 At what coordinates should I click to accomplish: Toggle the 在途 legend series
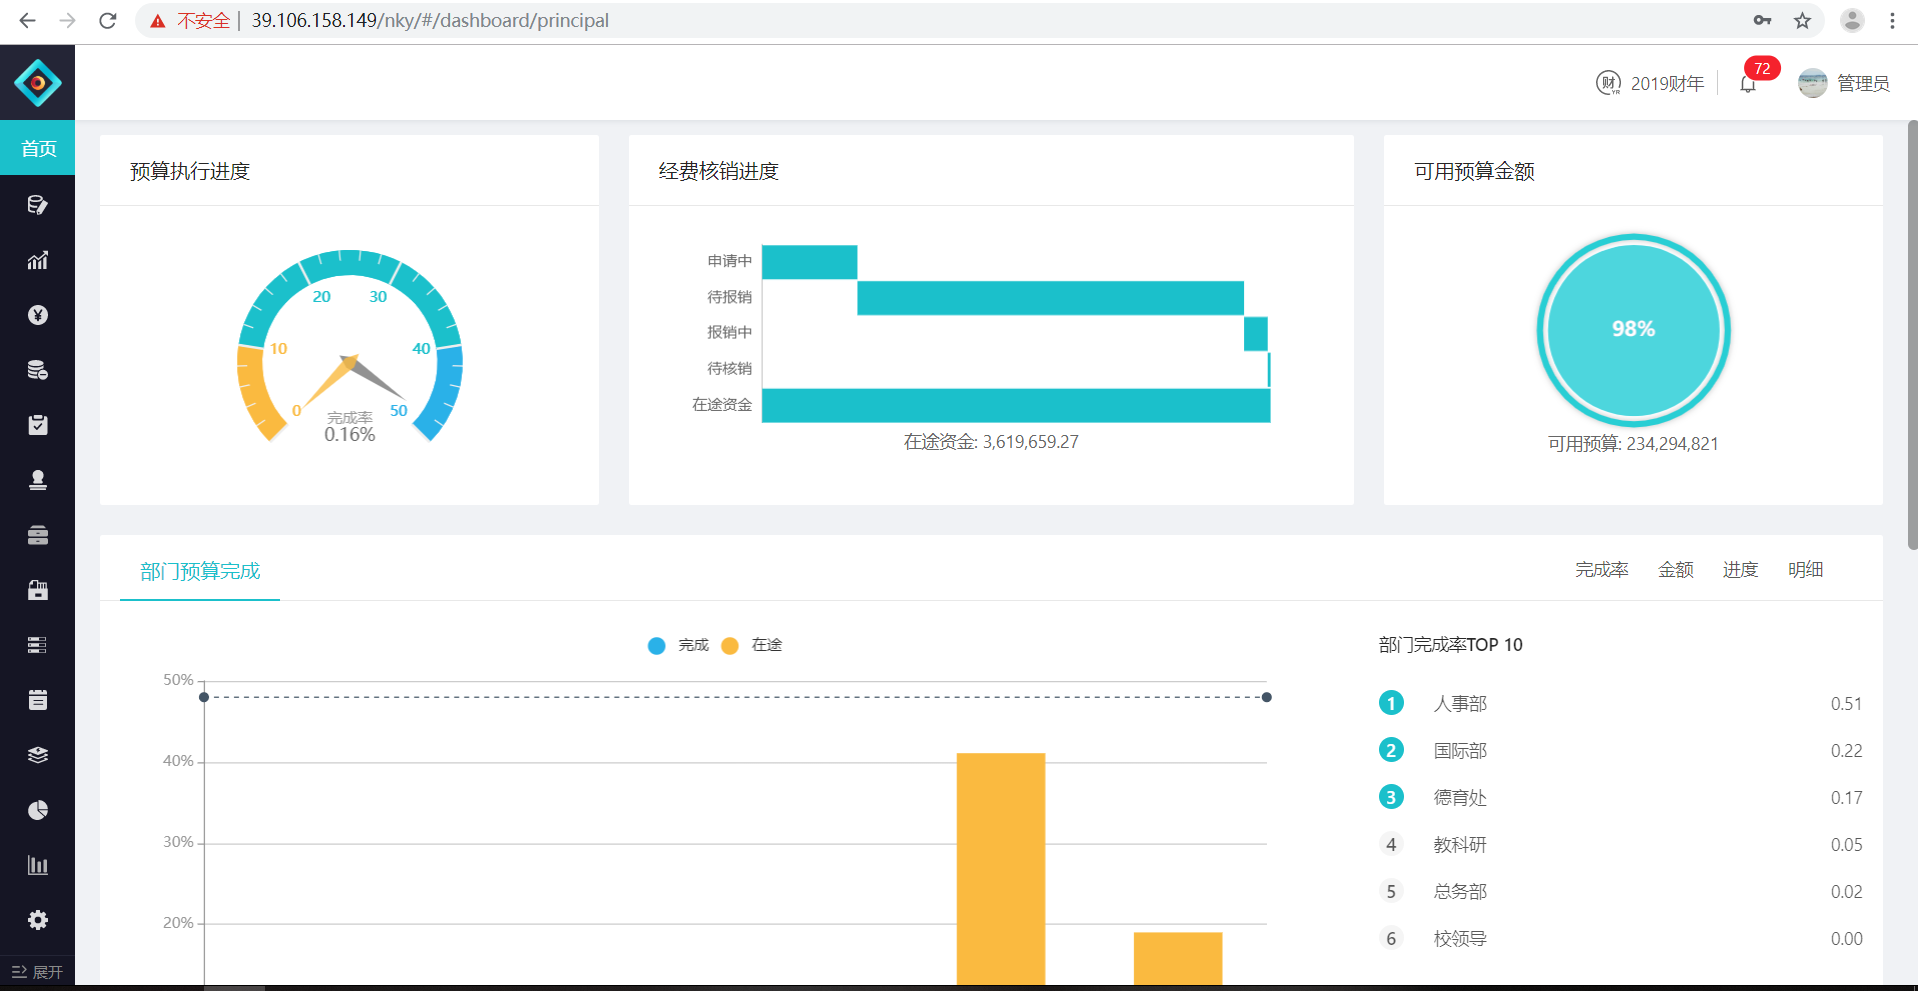752,645
